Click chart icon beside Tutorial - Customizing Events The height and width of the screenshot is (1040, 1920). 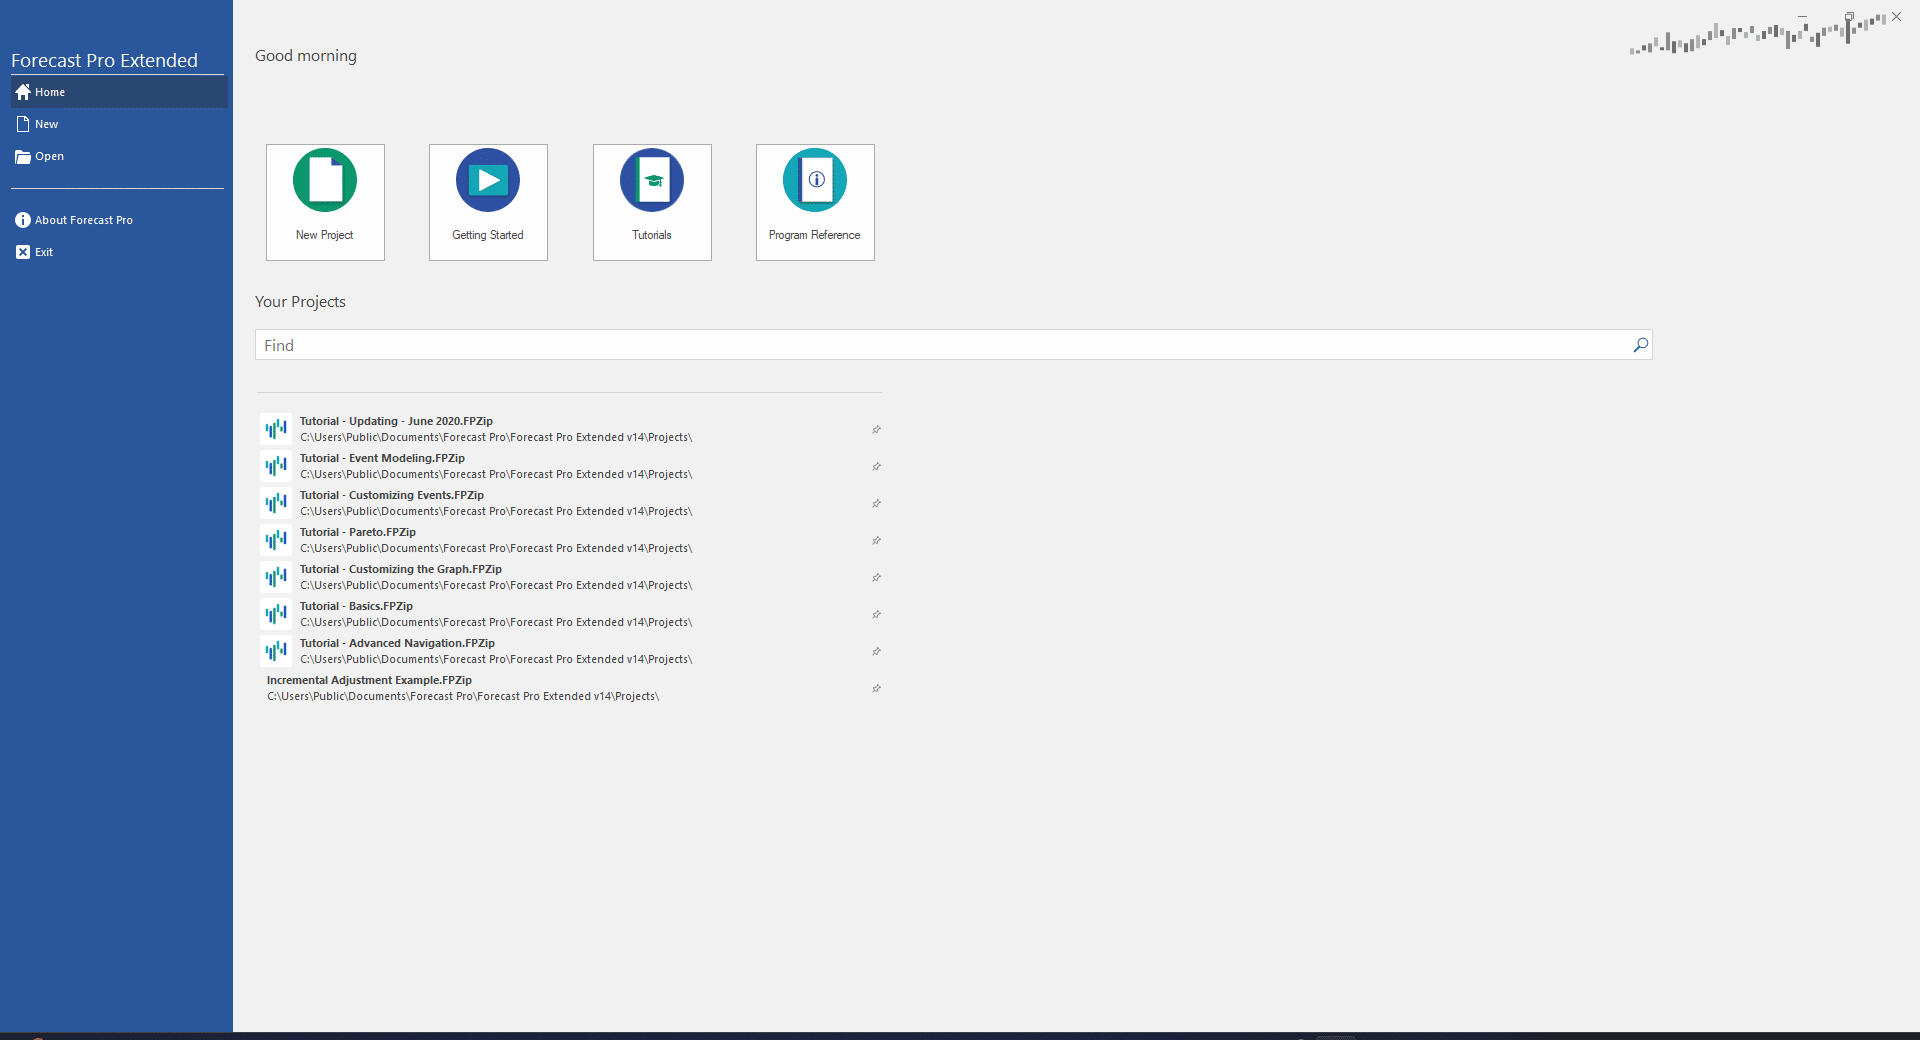click(276, 504)
